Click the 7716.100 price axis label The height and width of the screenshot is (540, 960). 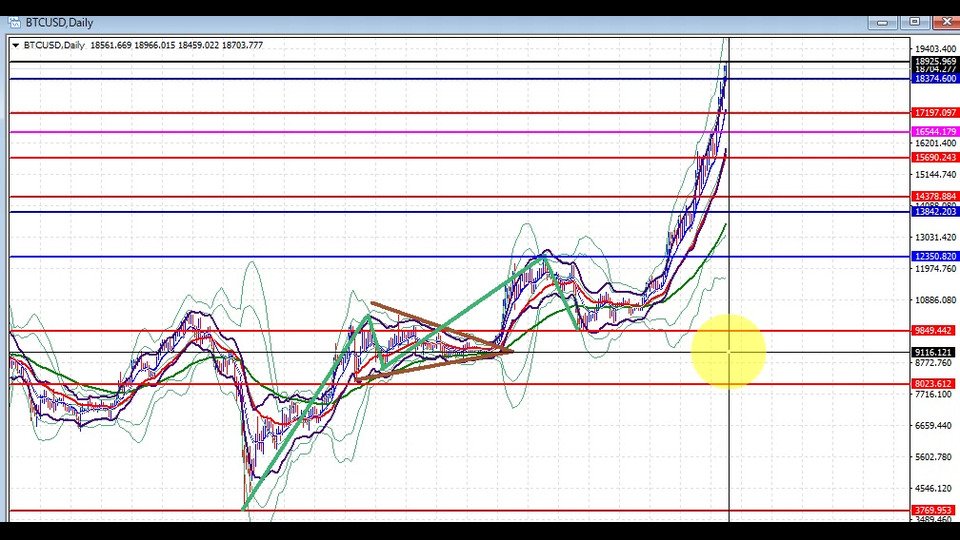pos(933,394)
